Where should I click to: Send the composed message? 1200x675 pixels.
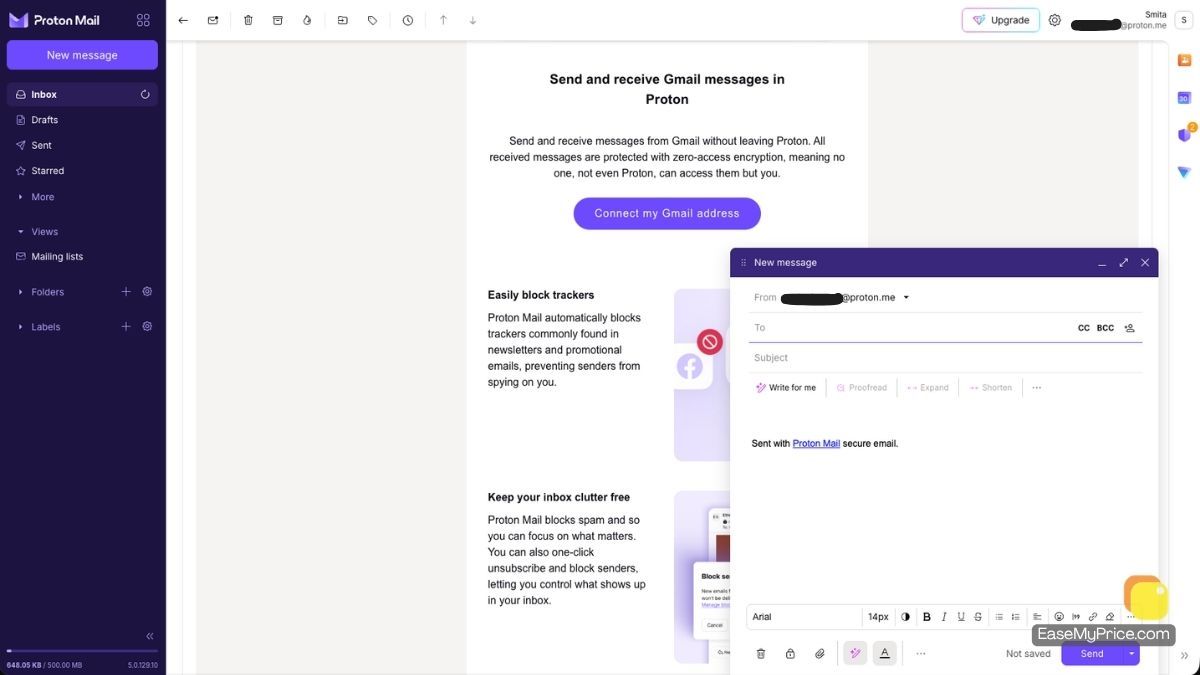1092,654
